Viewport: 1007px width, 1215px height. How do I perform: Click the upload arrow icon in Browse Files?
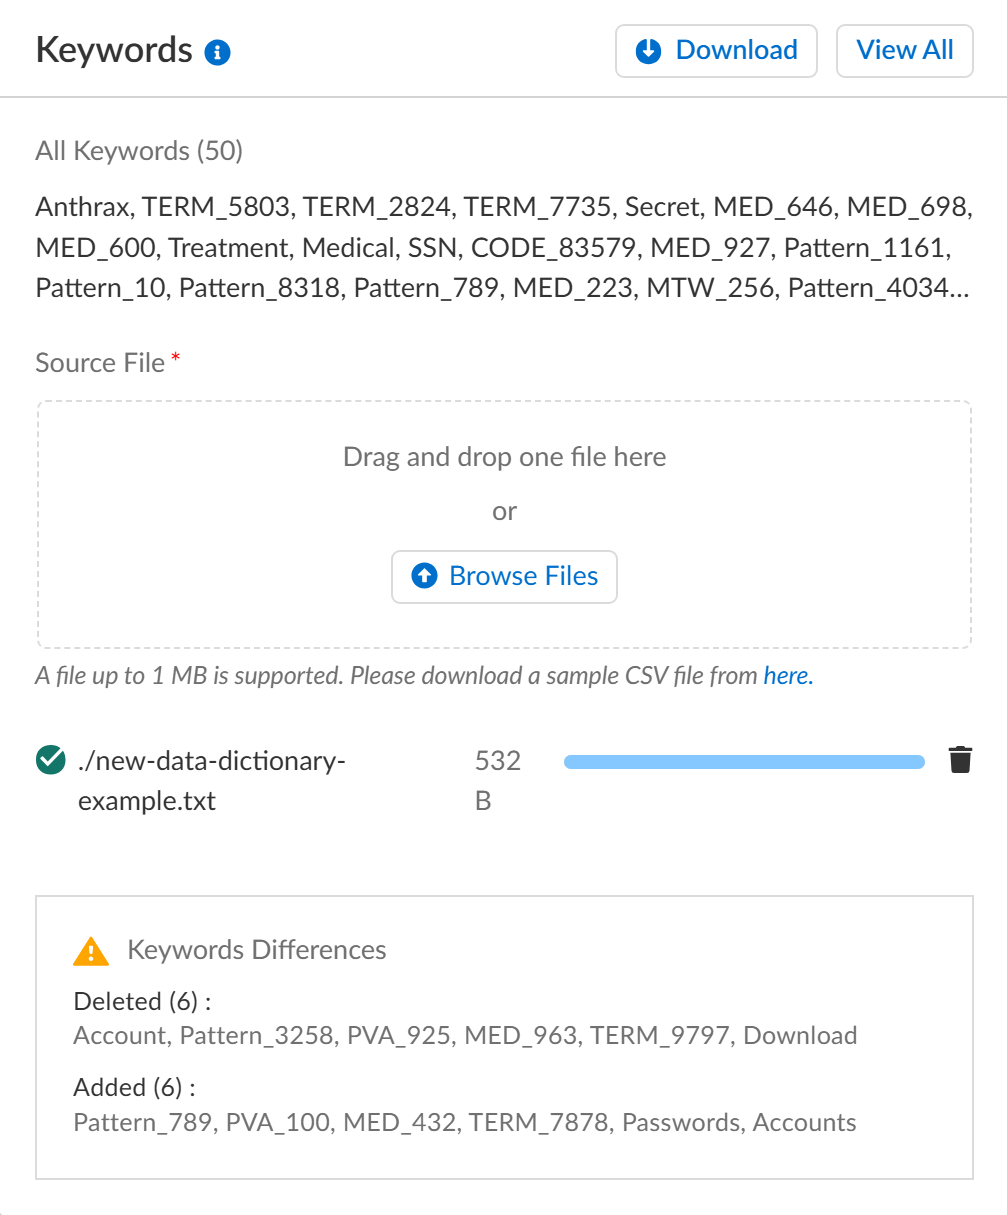coord(425,576)
